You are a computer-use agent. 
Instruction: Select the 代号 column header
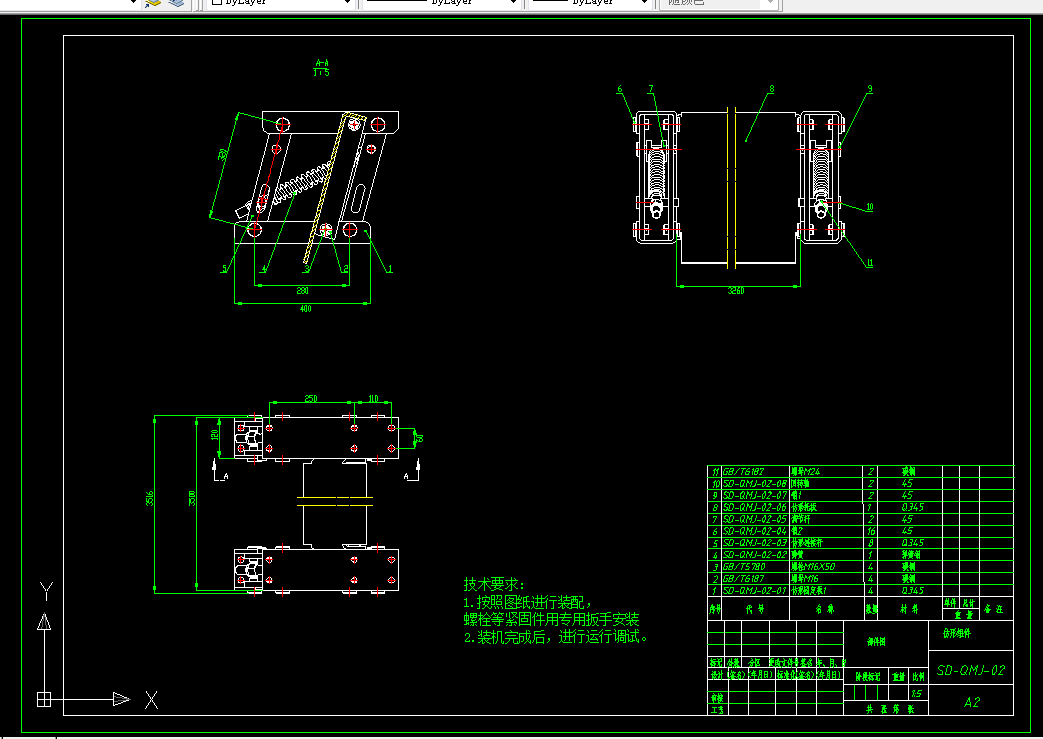(x=755, y=609)
